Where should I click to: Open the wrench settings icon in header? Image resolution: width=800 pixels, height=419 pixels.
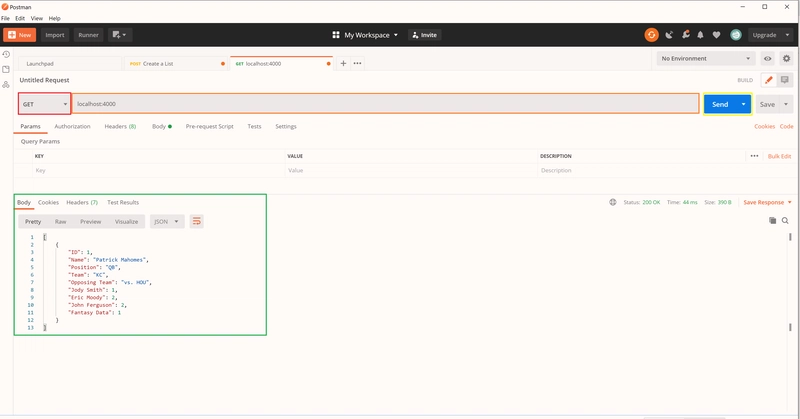tap(686, 35)
